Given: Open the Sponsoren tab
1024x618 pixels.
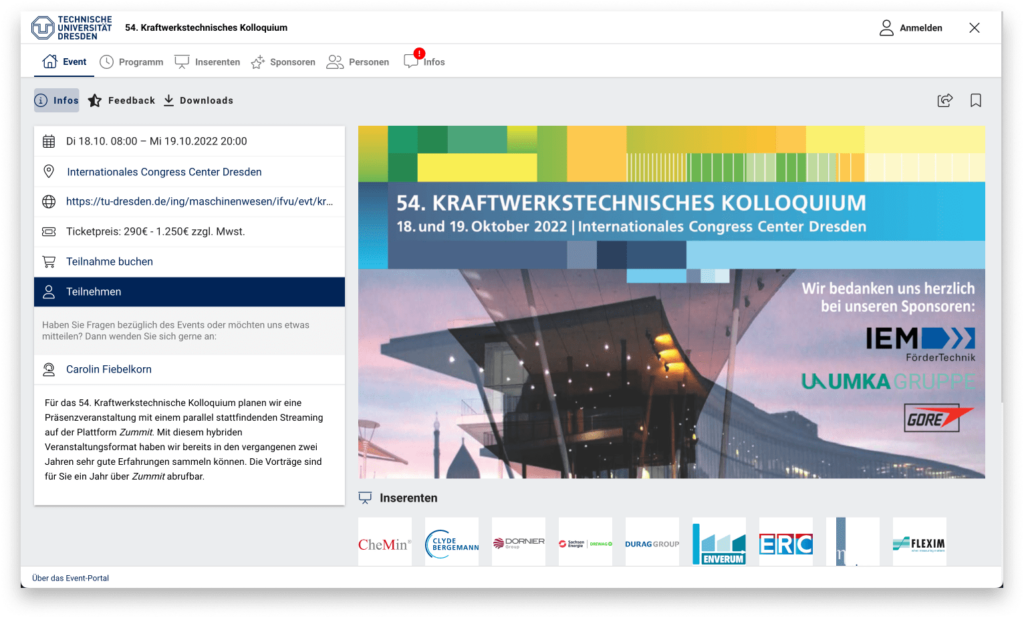Looking at the screenshot, I should click(x=283, y=60).
